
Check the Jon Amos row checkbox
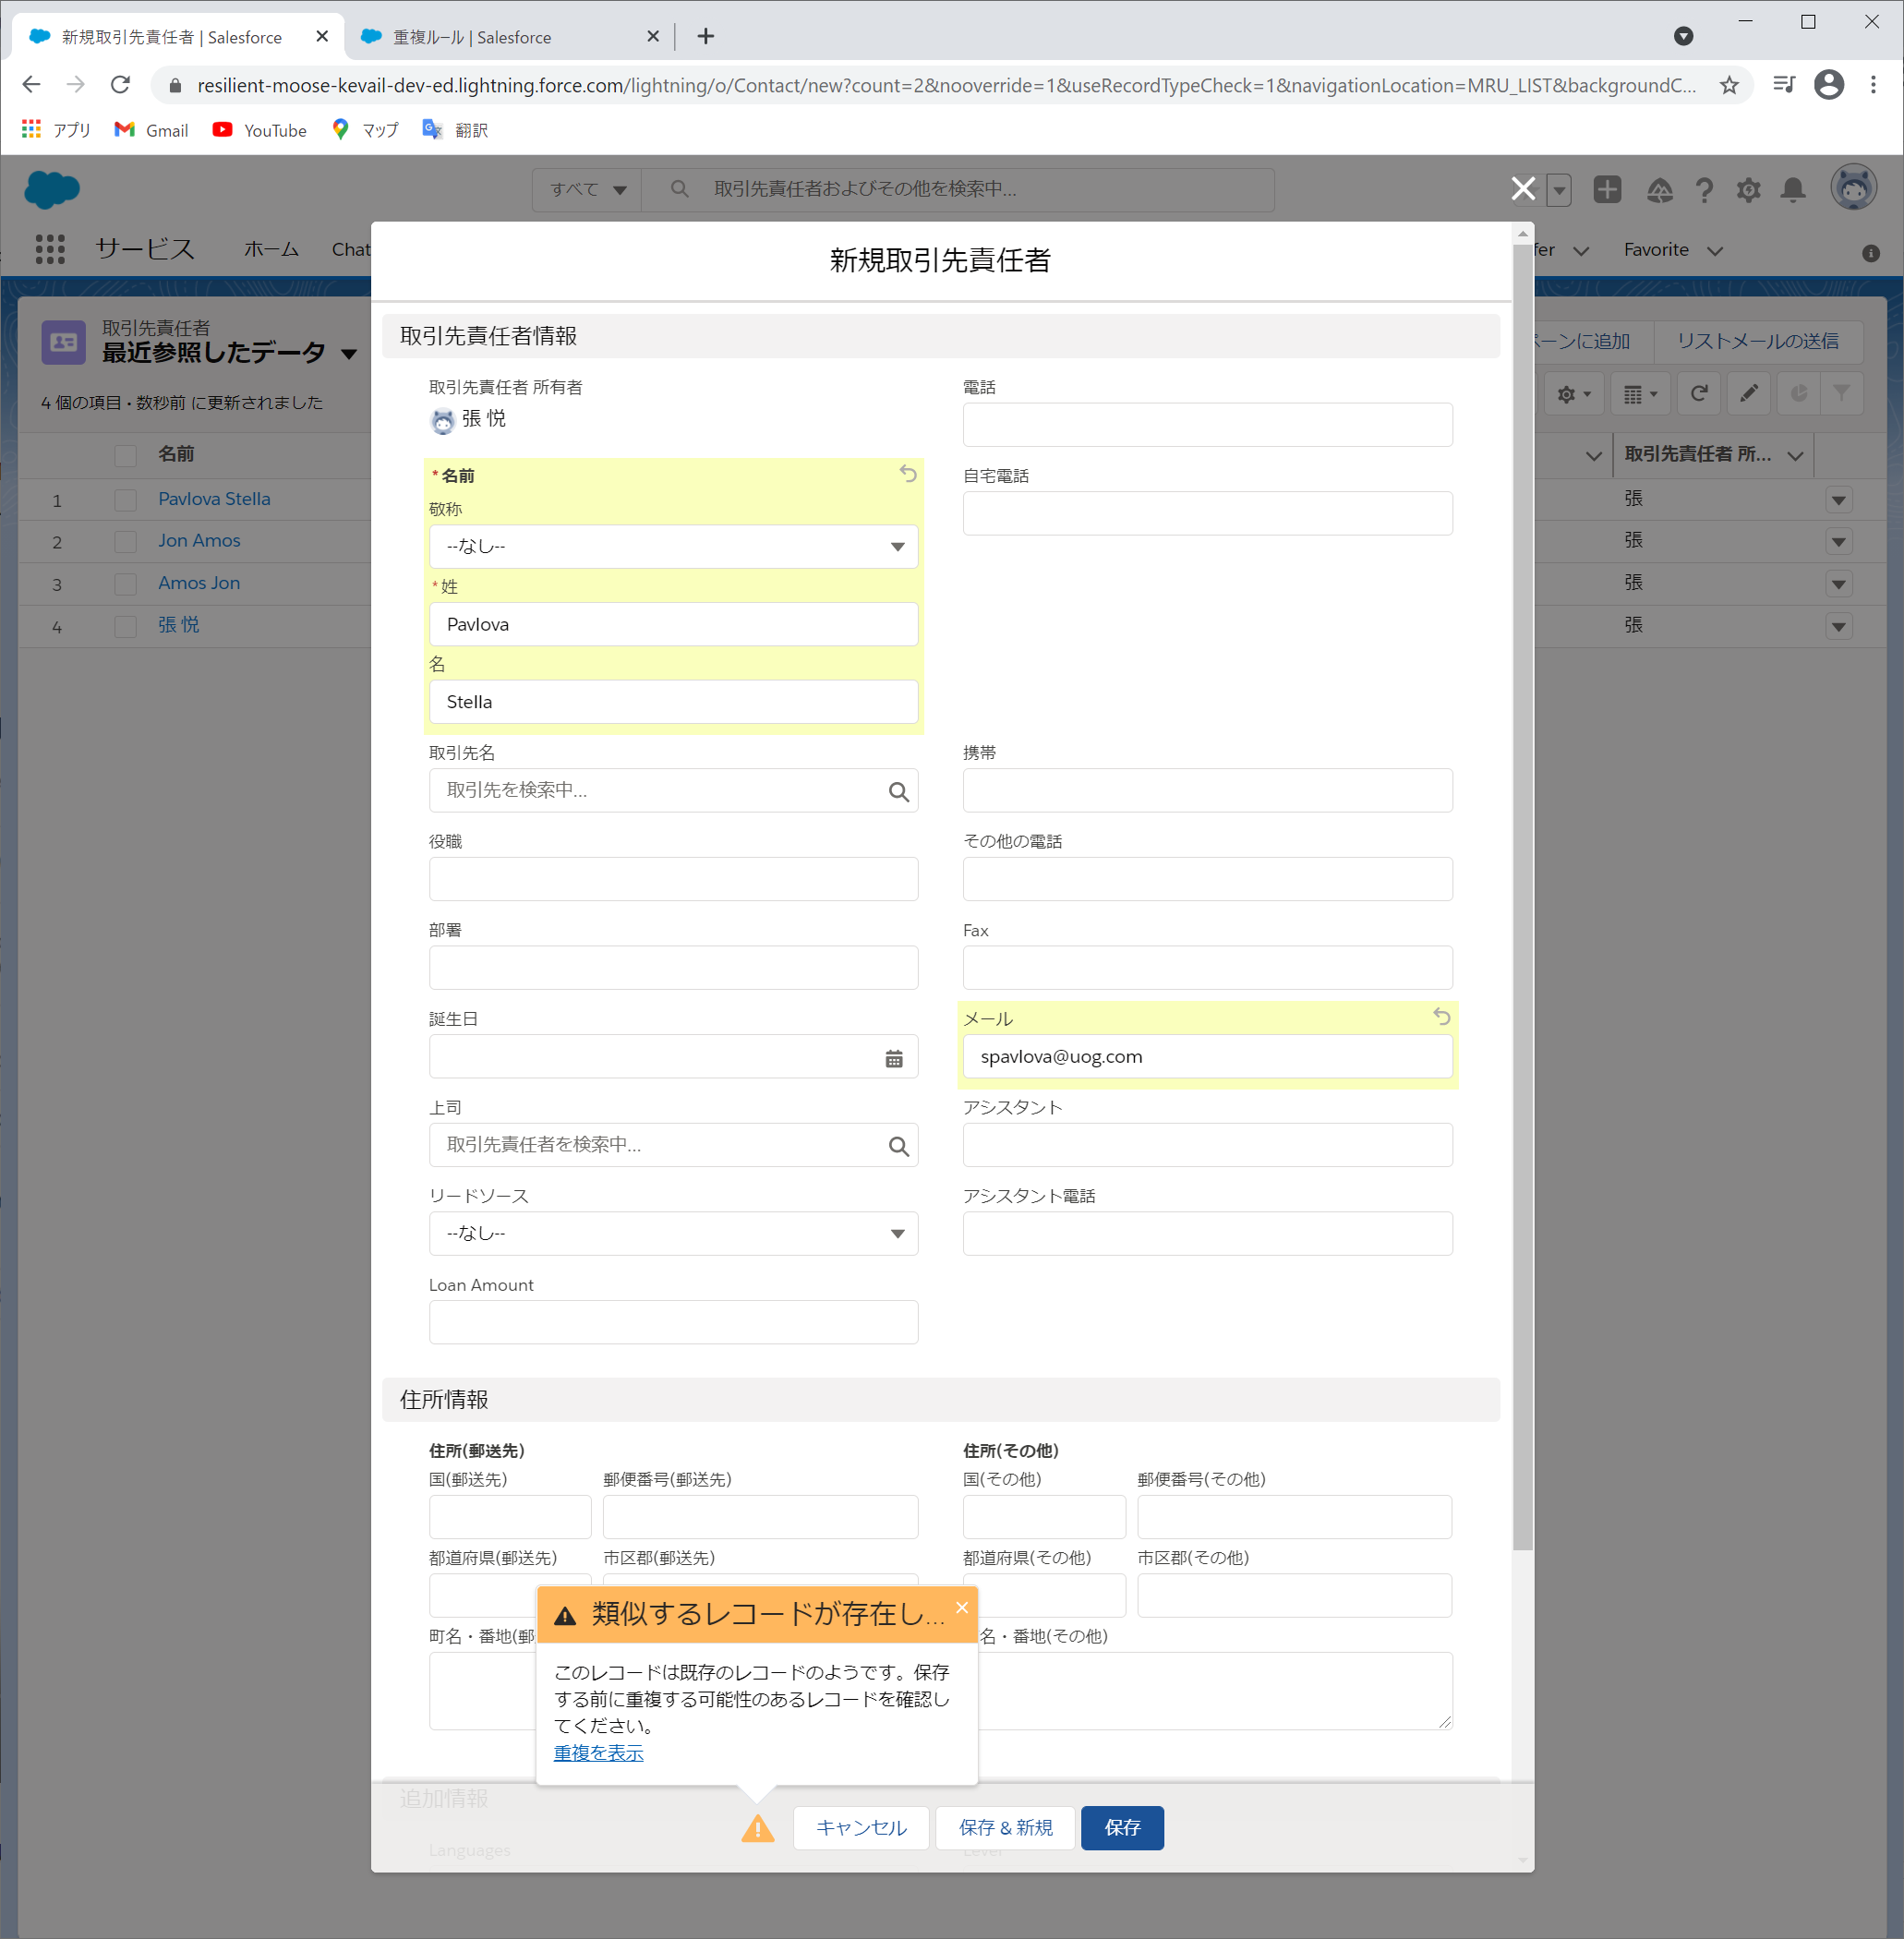(x=125, y=541)
